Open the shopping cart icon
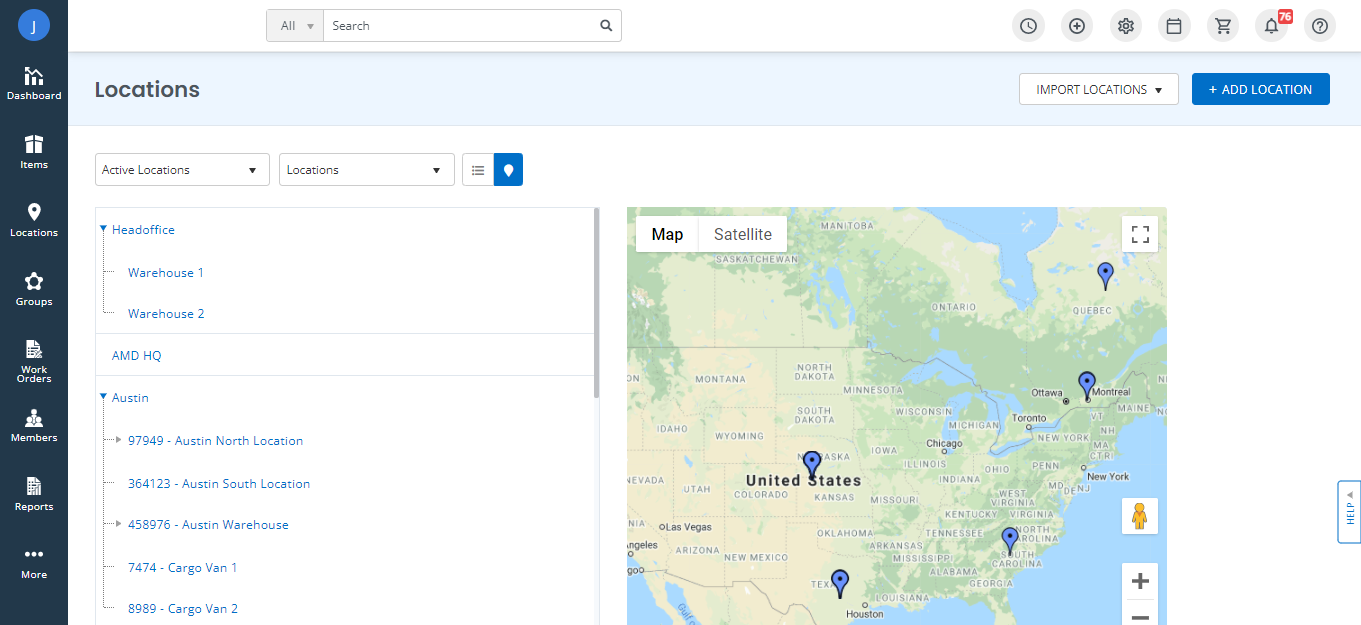Screen dimensions: 1361x625 tap(1223, 26)
